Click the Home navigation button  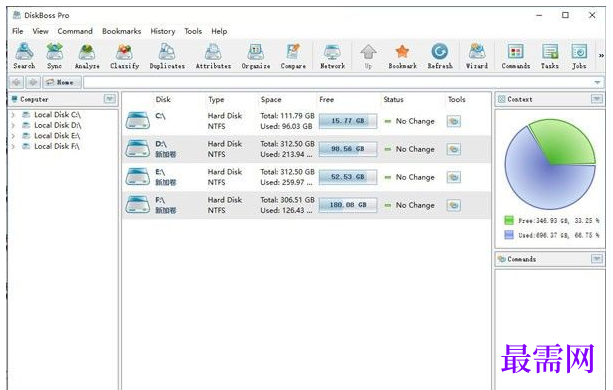click(62, 82)
